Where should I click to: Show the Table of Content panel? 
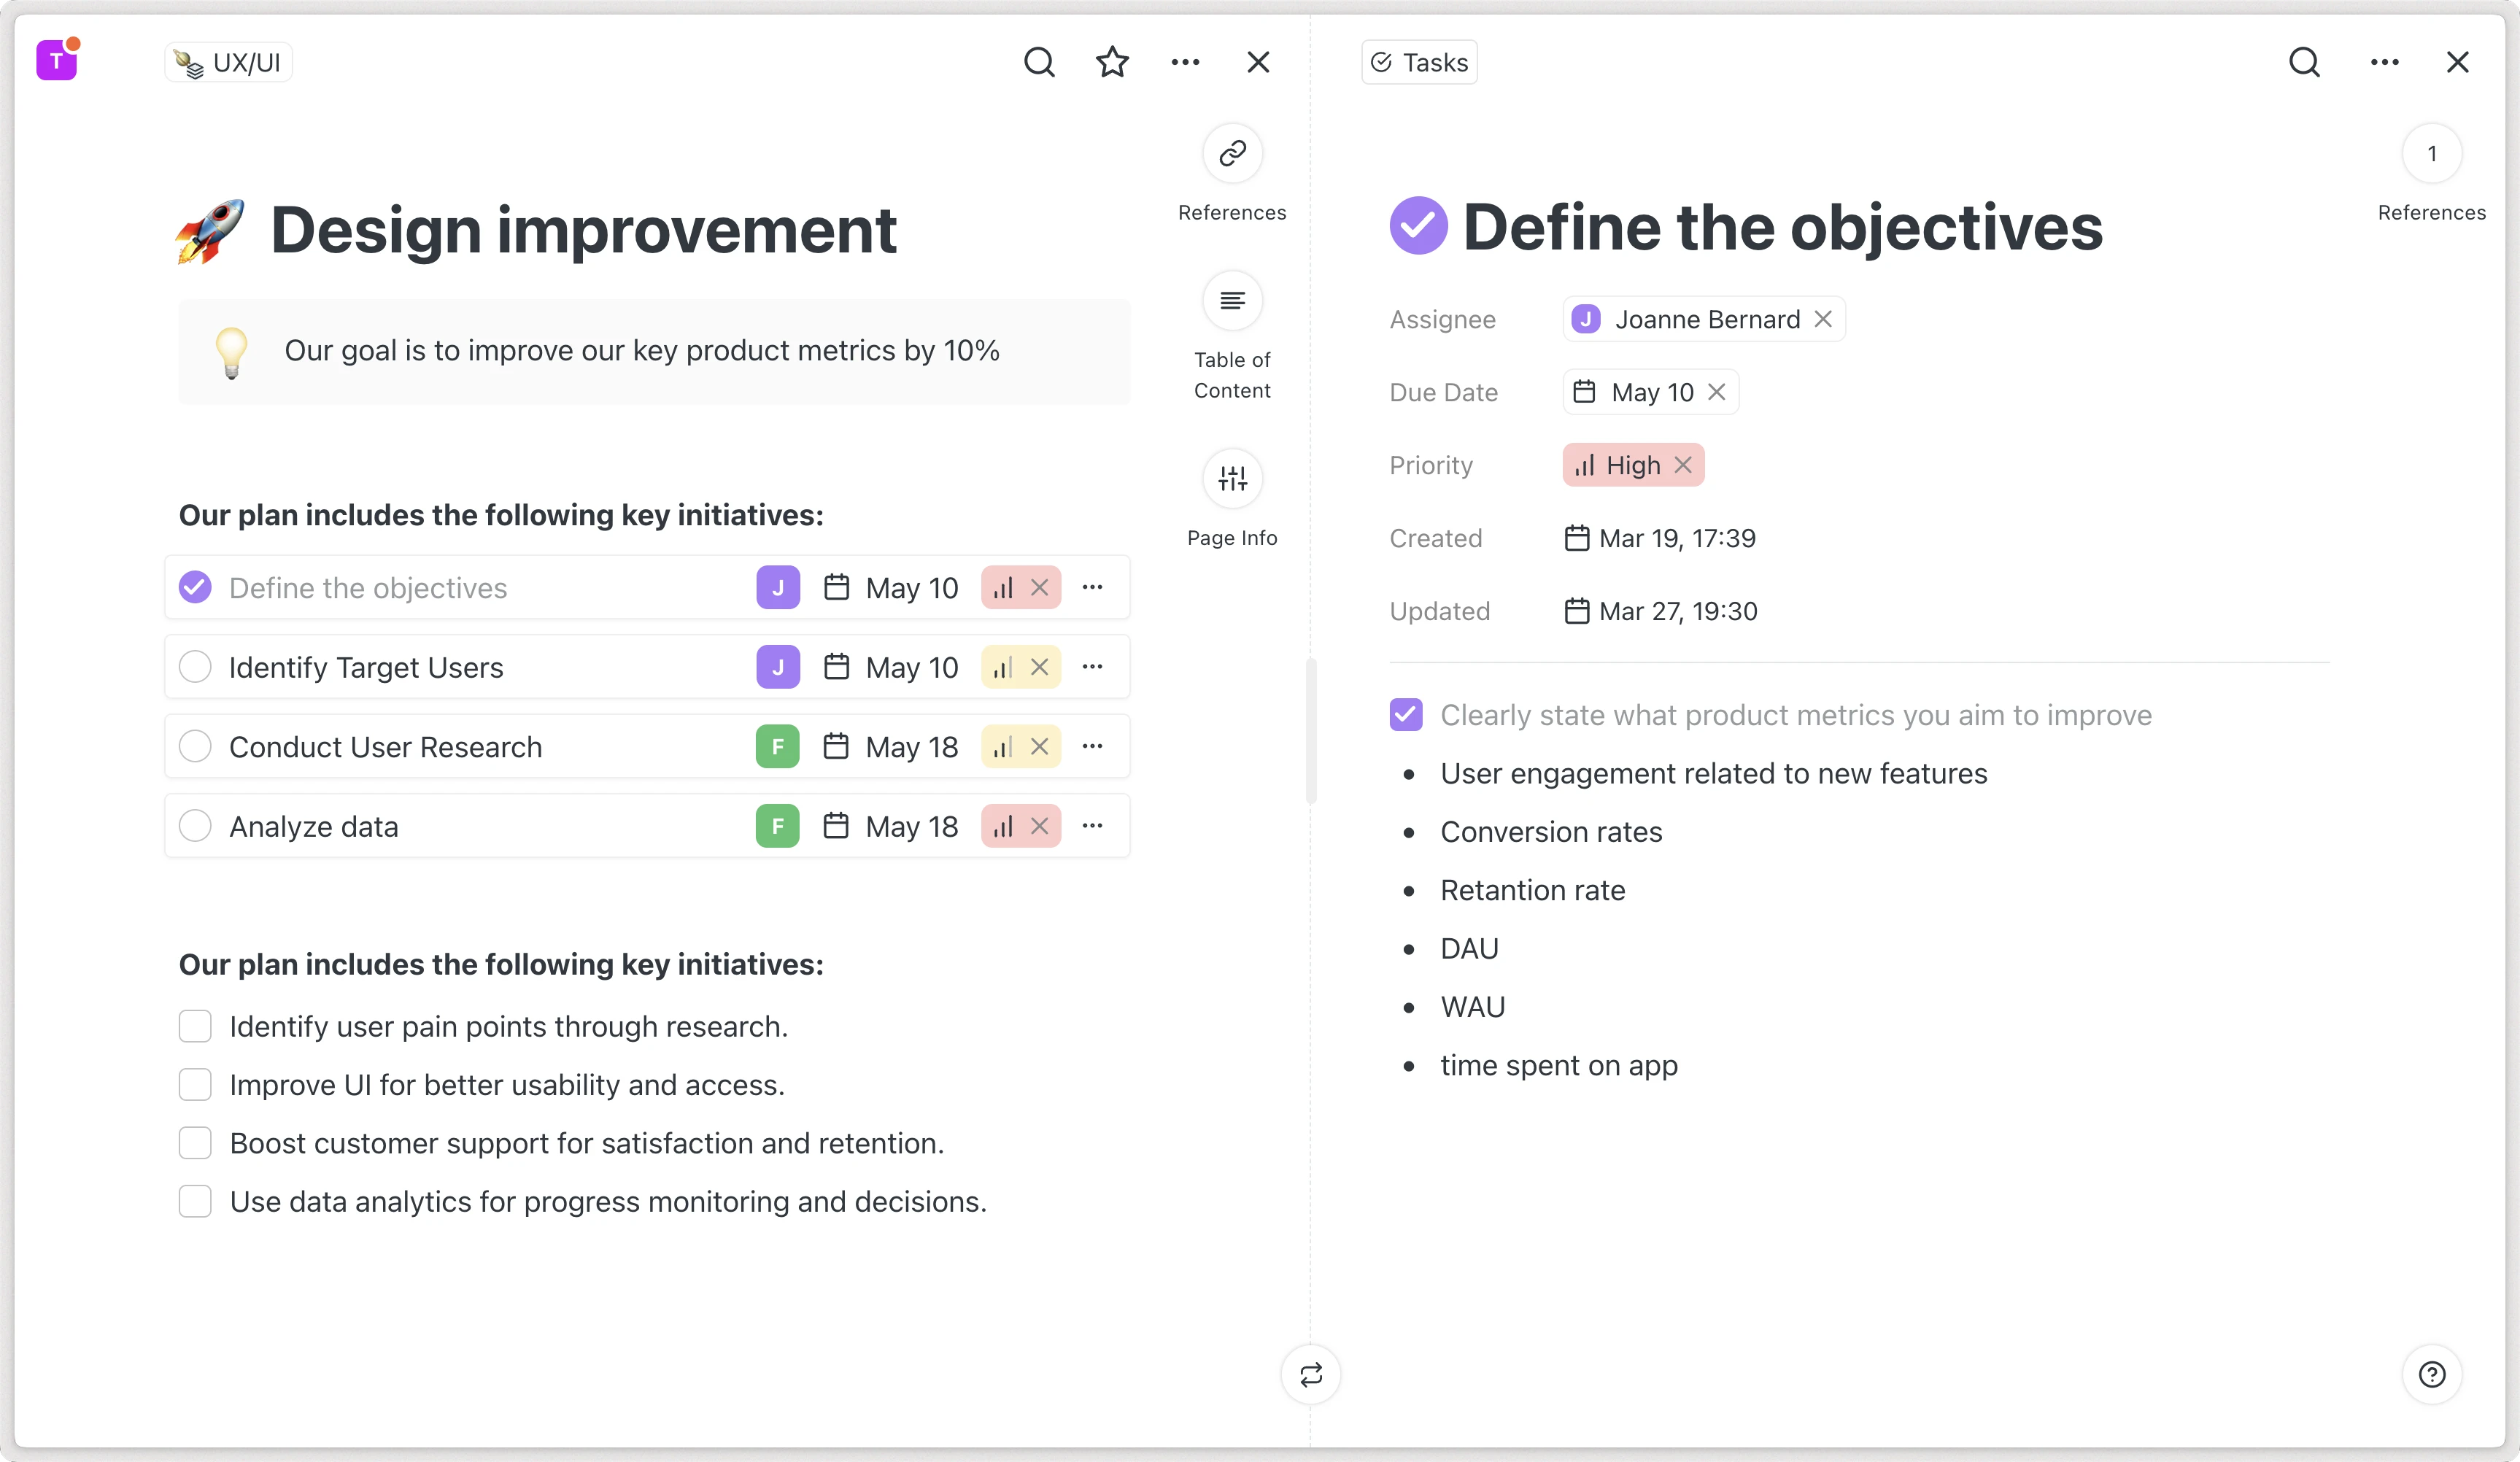pyautogui.click(x=1232, y=300)
